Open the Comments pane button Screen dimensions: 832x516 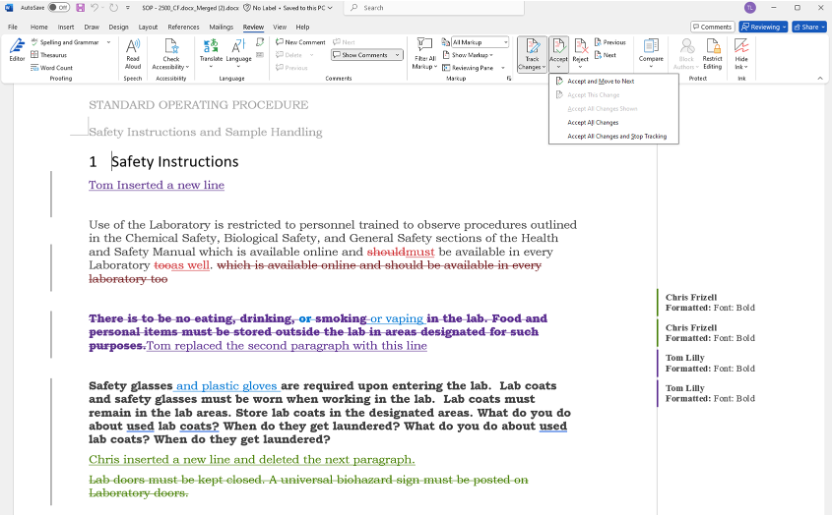coord(712,27)
